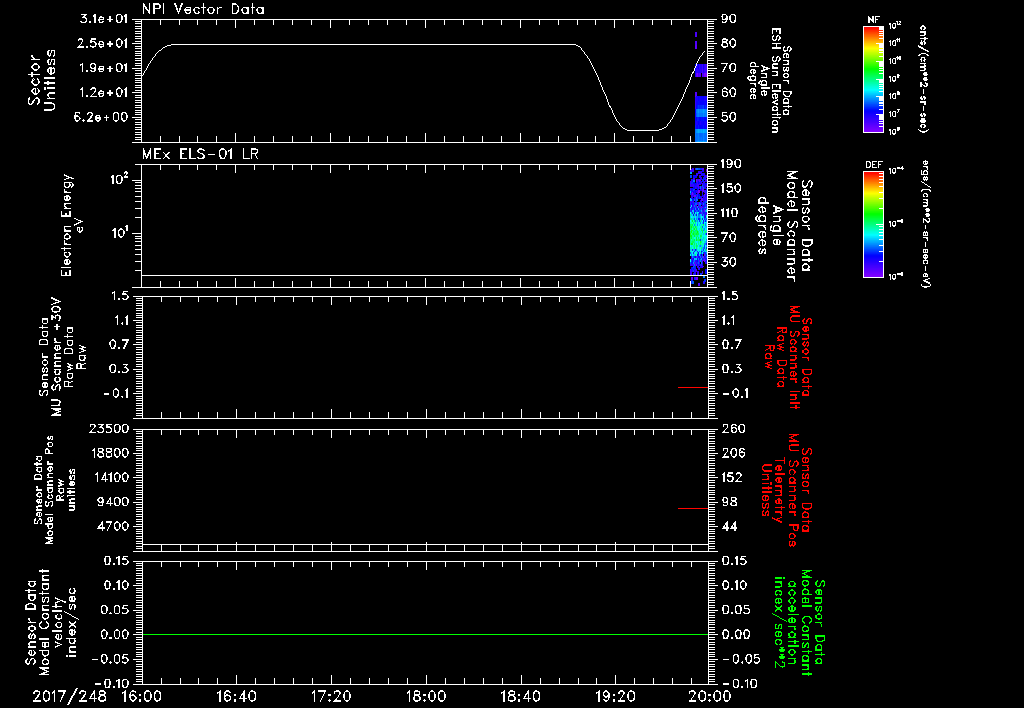The width and height of the screenshot is (1024, 708).
Task: Click the DEF color bar
Action: 873,224
